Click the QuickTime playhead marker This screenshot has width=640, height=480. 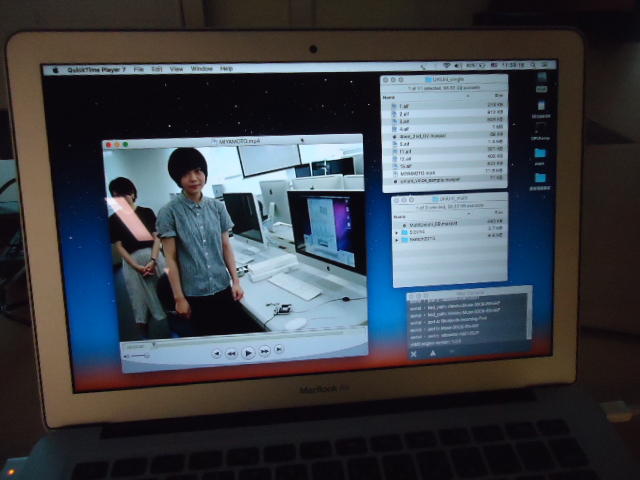tap(154, 345)
